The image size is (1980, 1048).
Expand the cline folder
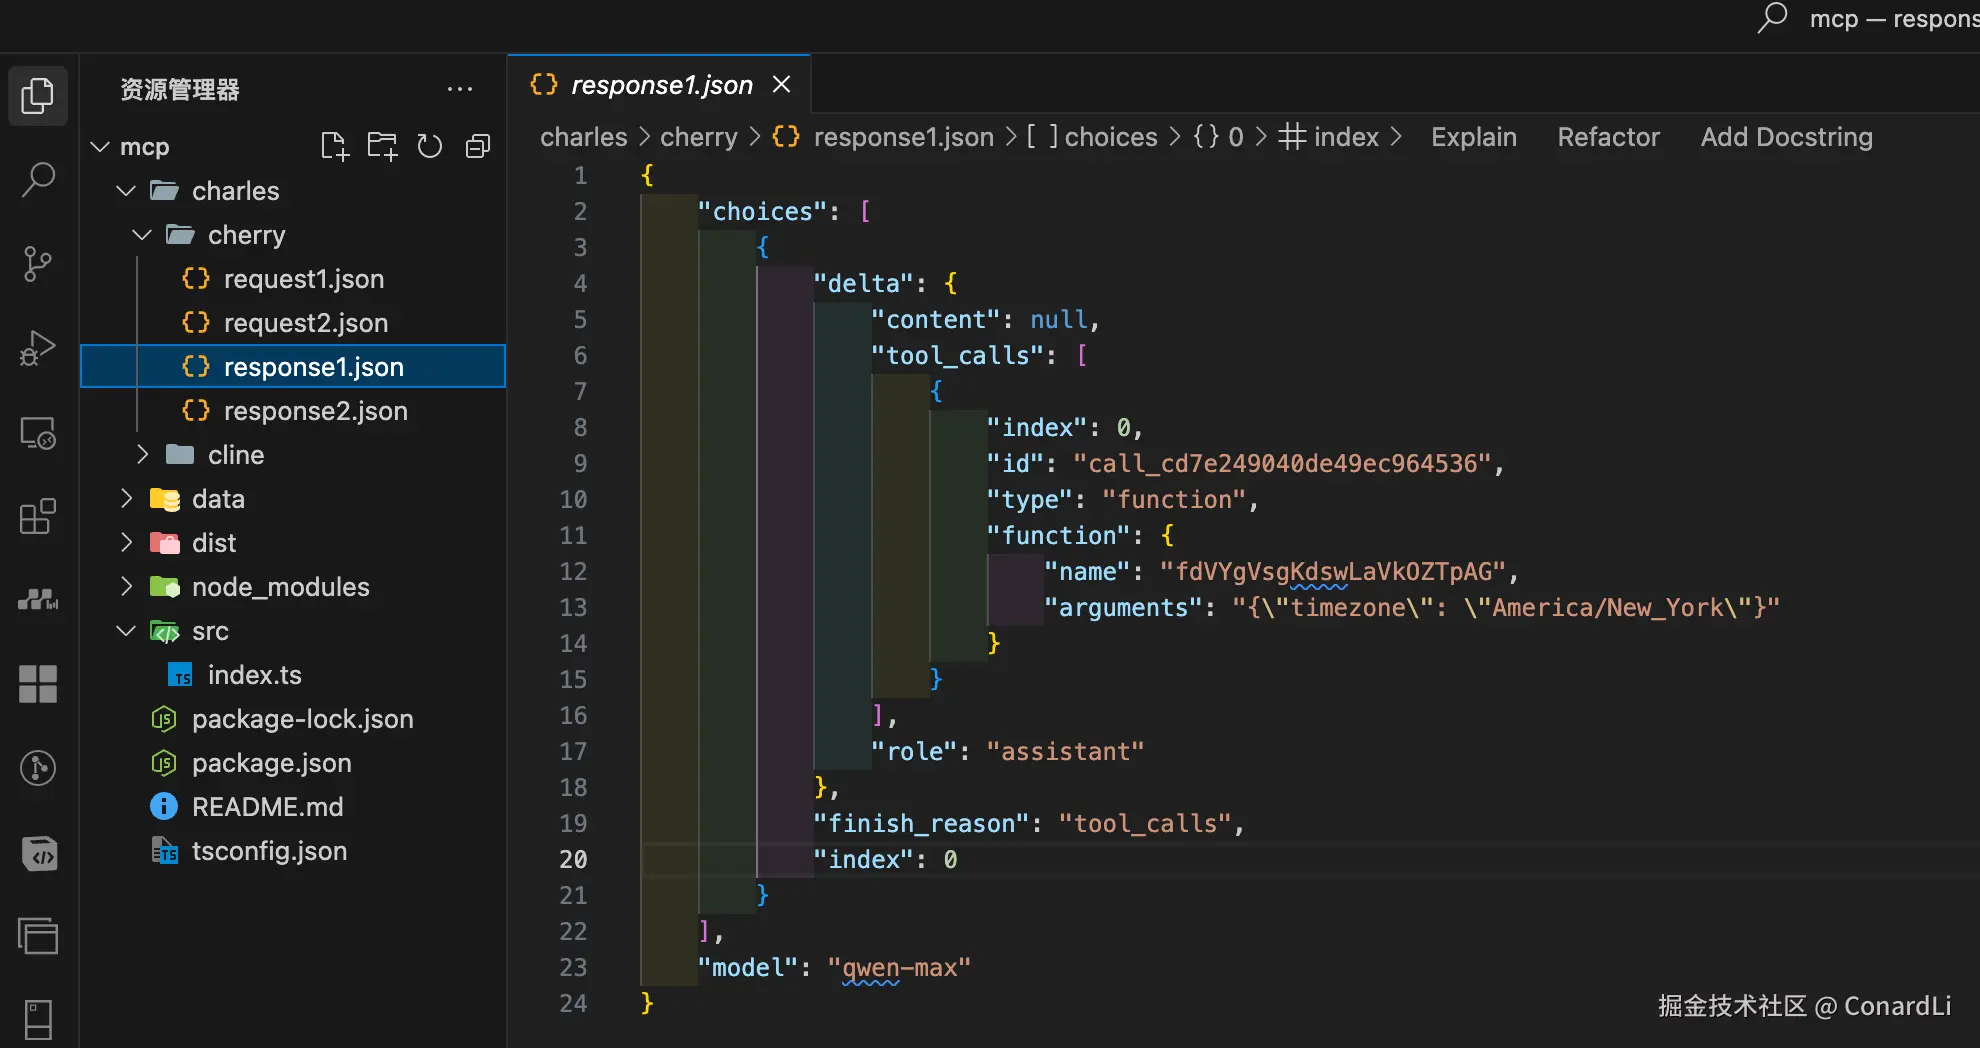click(236, 455)
